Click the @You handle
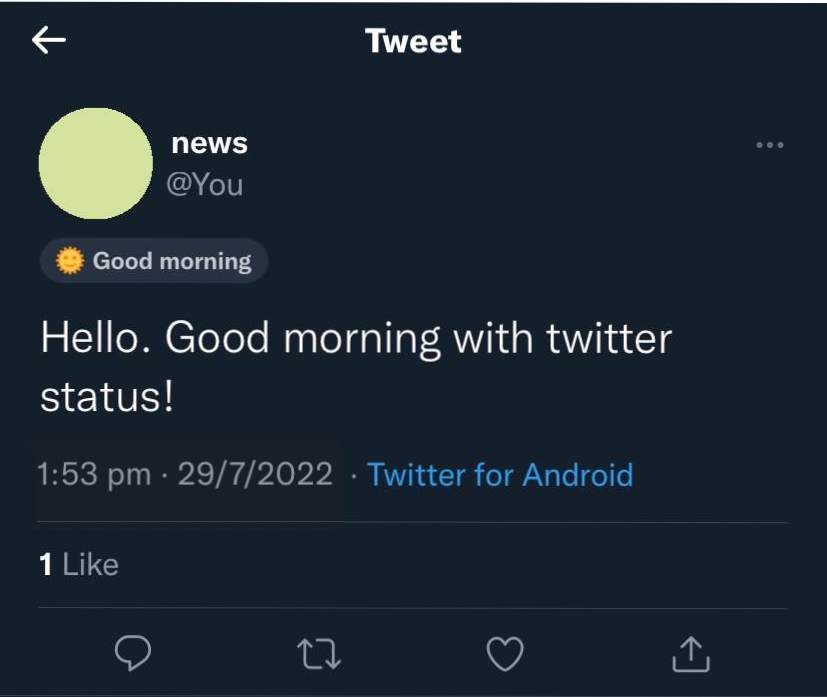 [206, 185]
